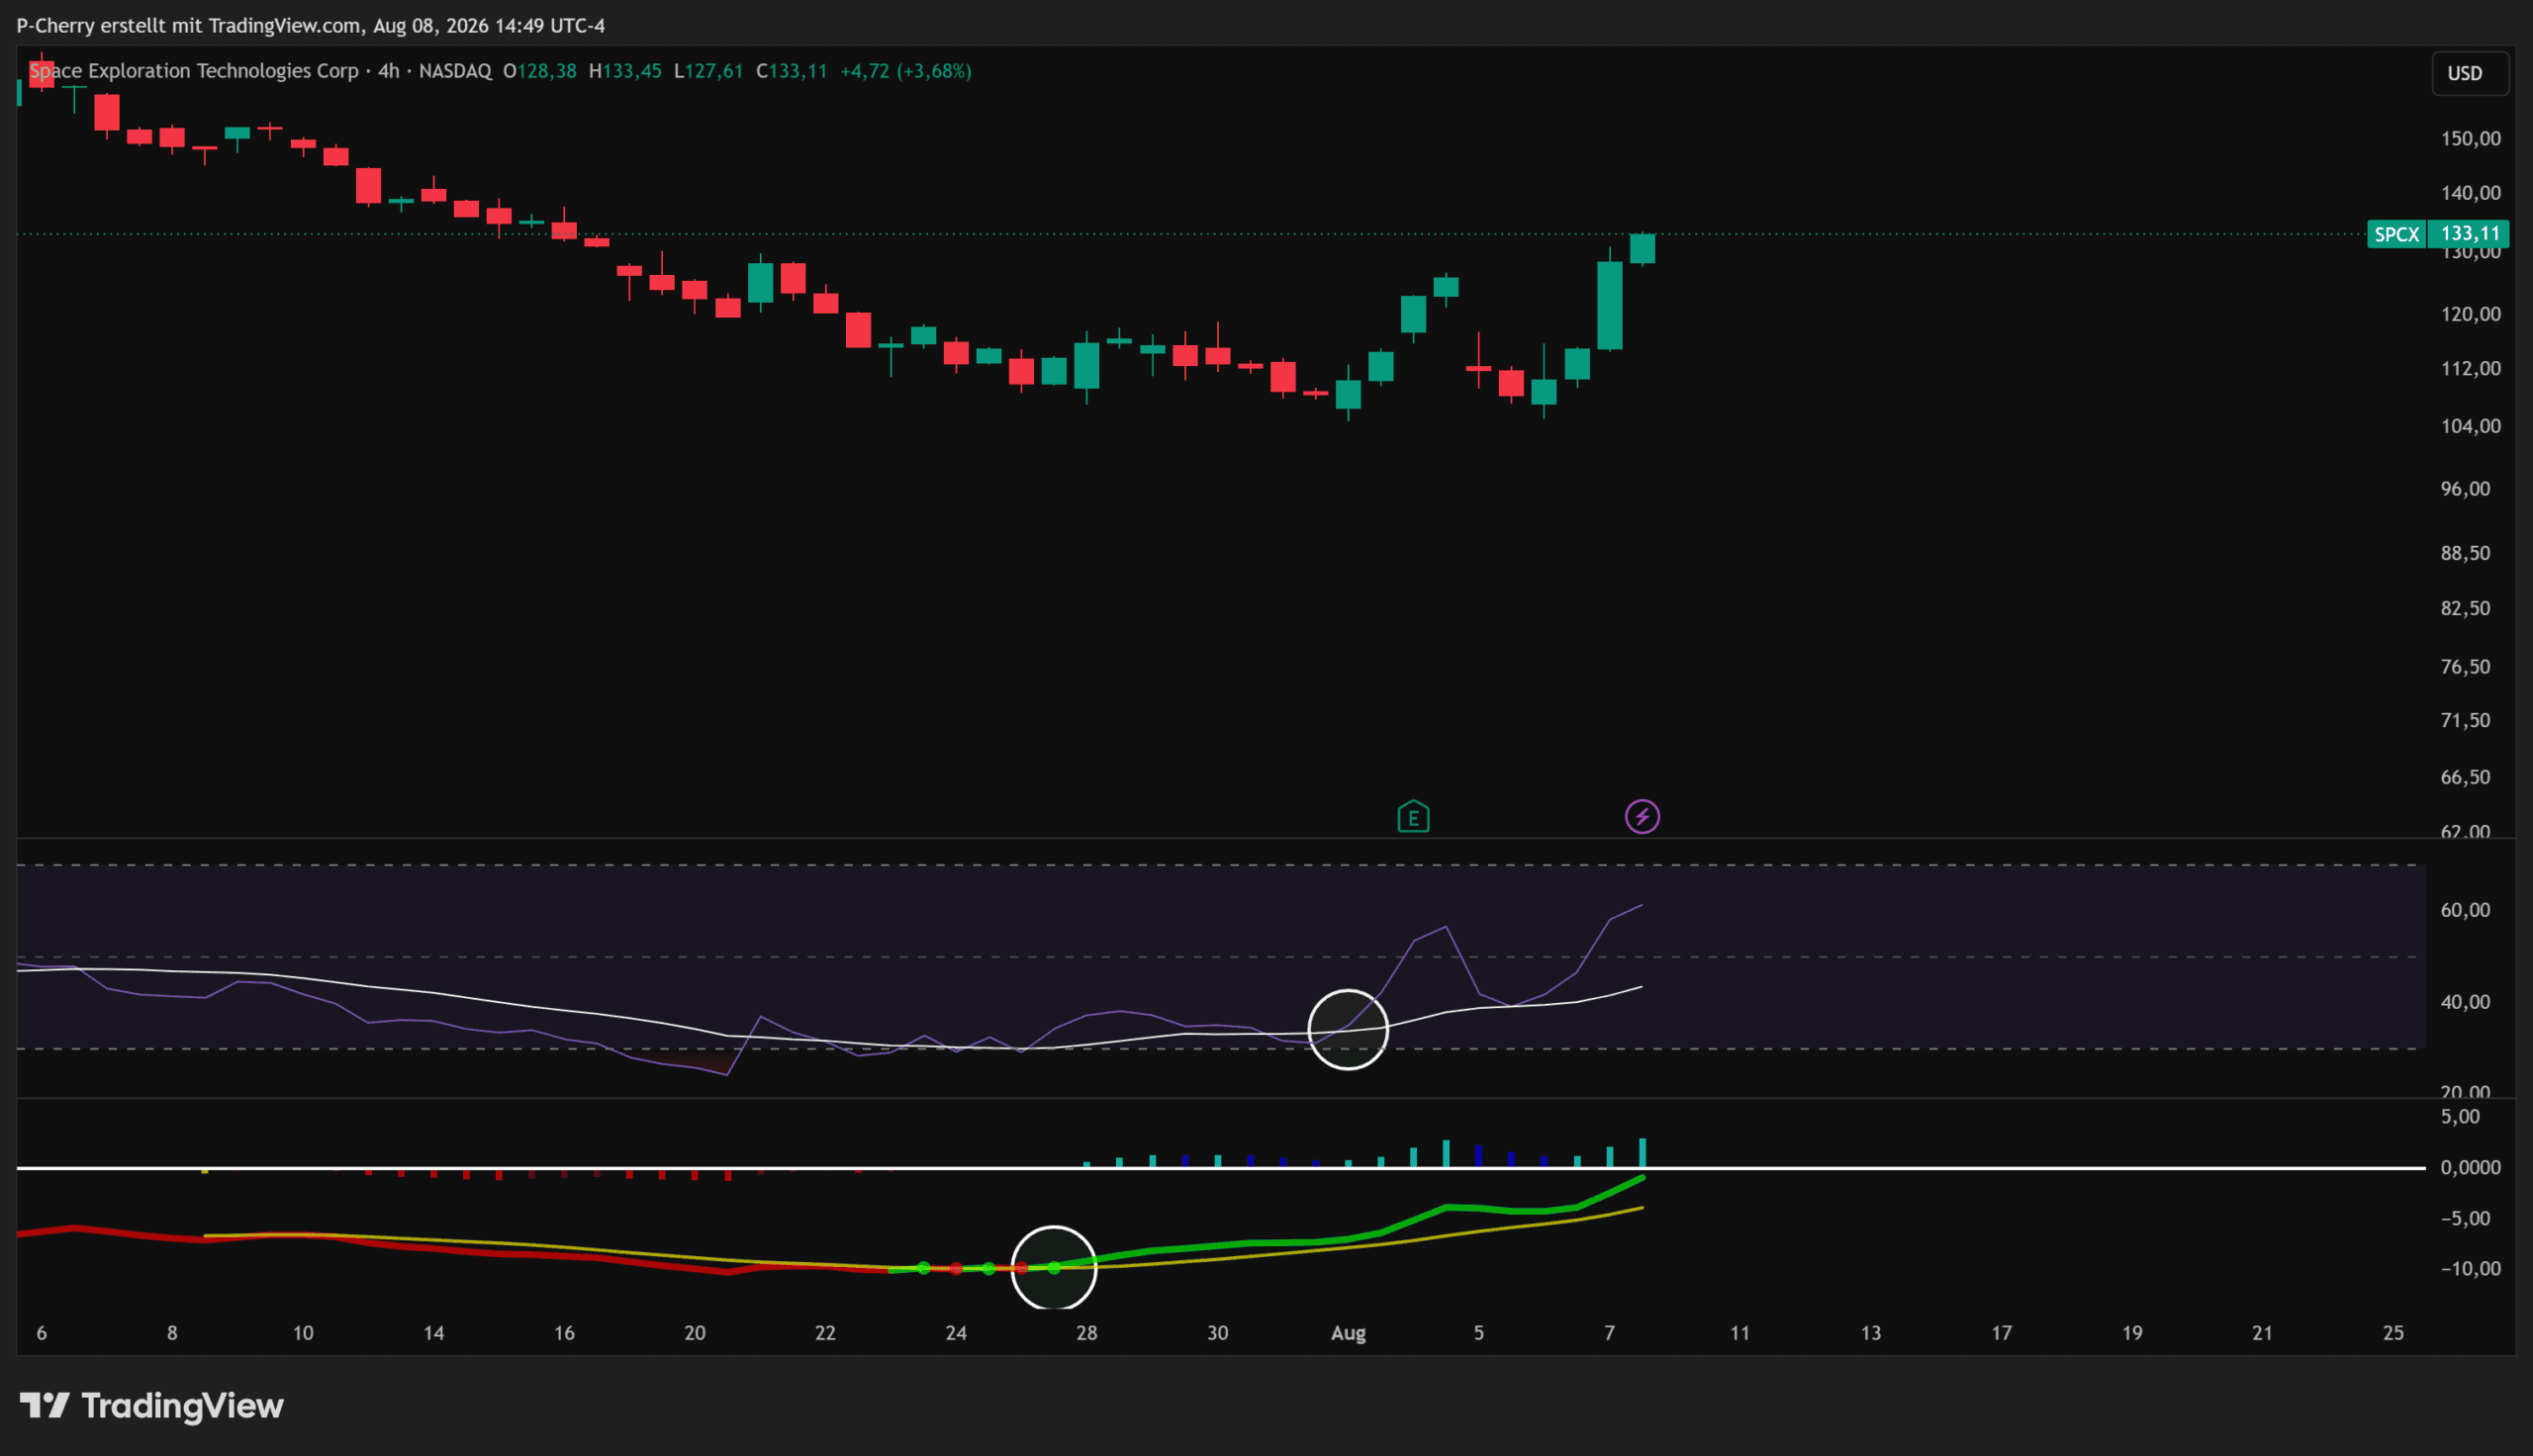The height and width of the screenshot is (1456, 2533).
Task: Click the 150,00 price axis label
Action: click(x=2470, y=139)
